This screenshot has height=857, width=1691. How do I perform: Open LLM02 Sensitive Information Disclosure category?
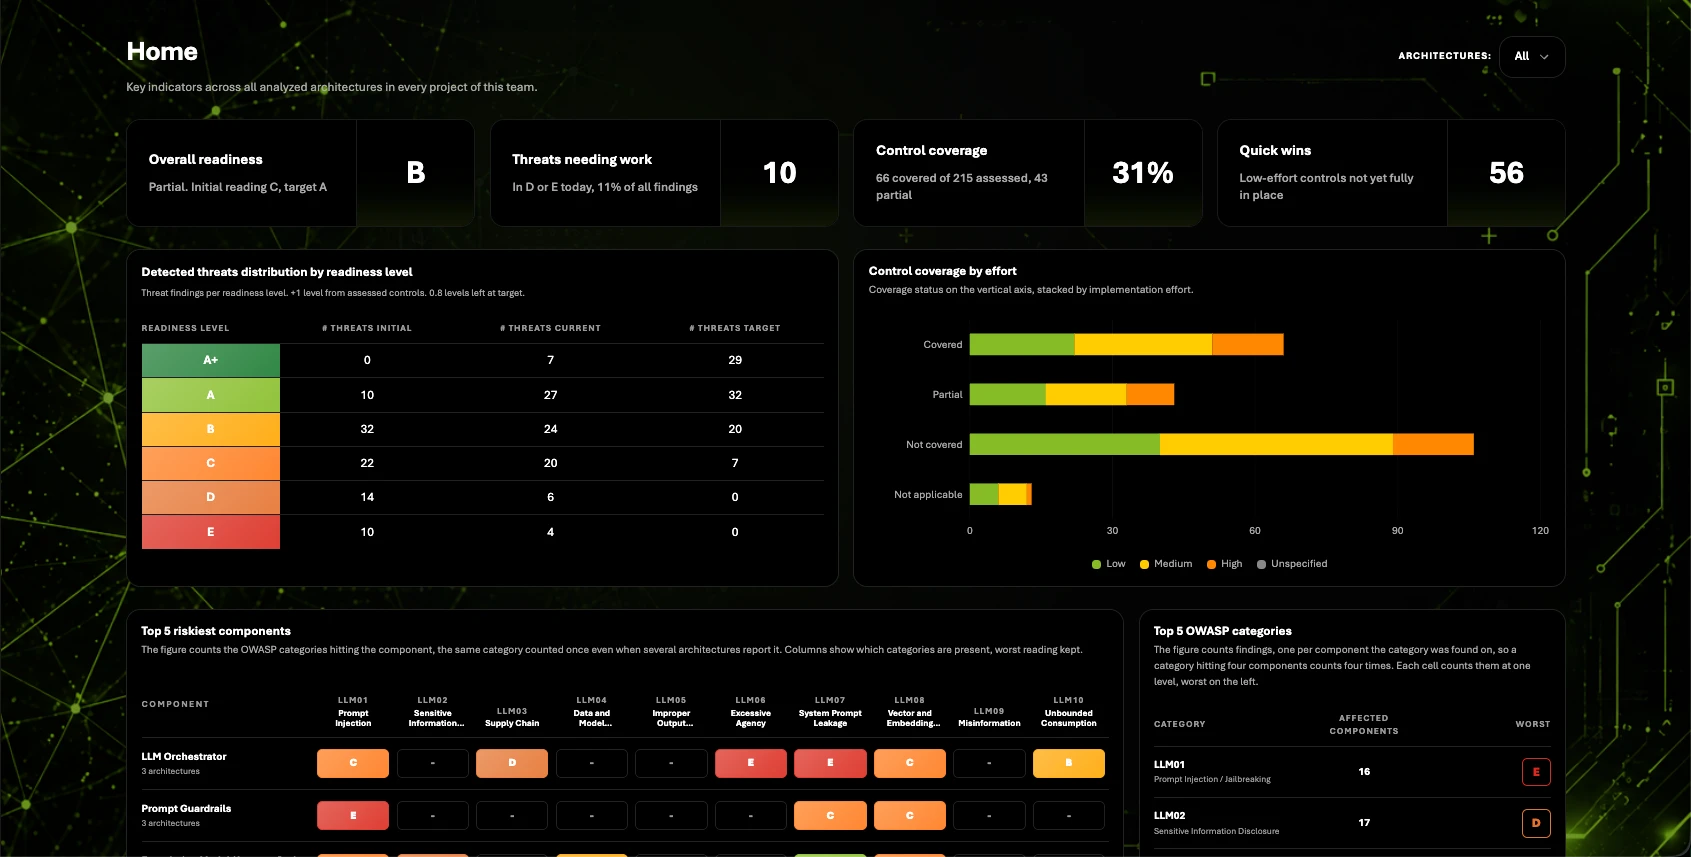tap(1352, 823)
